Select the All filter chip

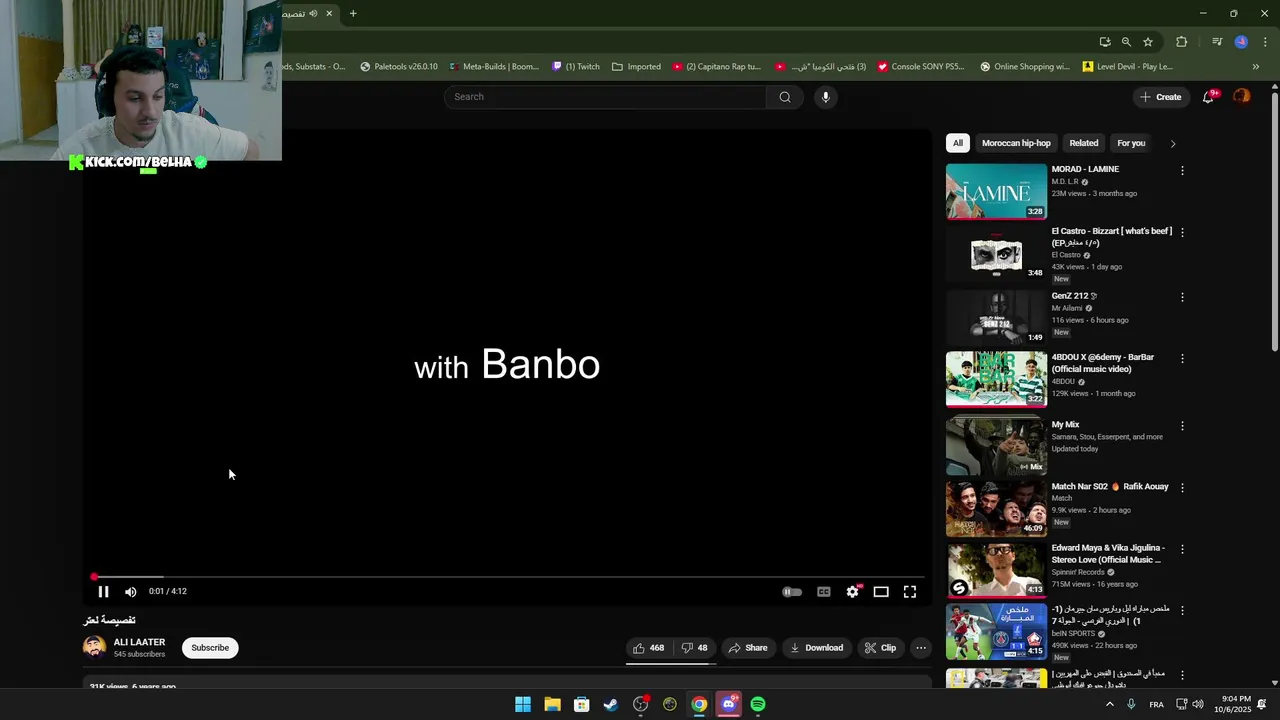(x=957, y=143)
